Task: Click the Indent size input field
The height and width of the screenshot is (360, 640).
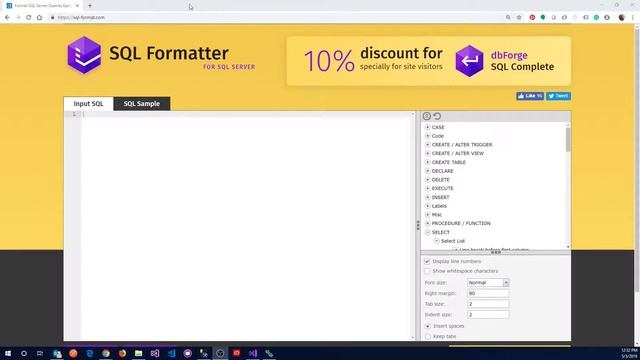Action: pyautogui.click(x=488, y=315)
